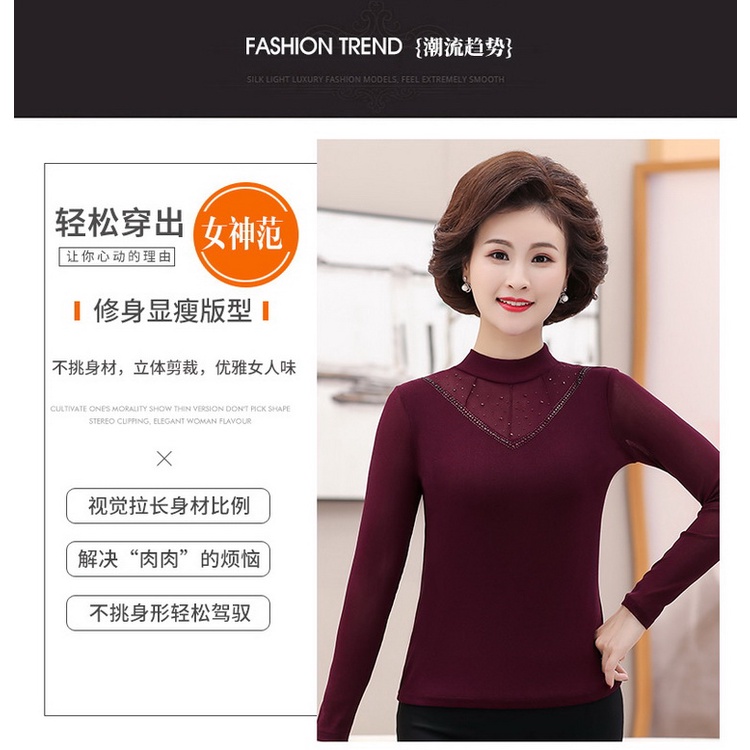Click the 不挑身形轻松驾驭 rounded label
This screenshot has width=750, height=750.
(x=168, y=613)
